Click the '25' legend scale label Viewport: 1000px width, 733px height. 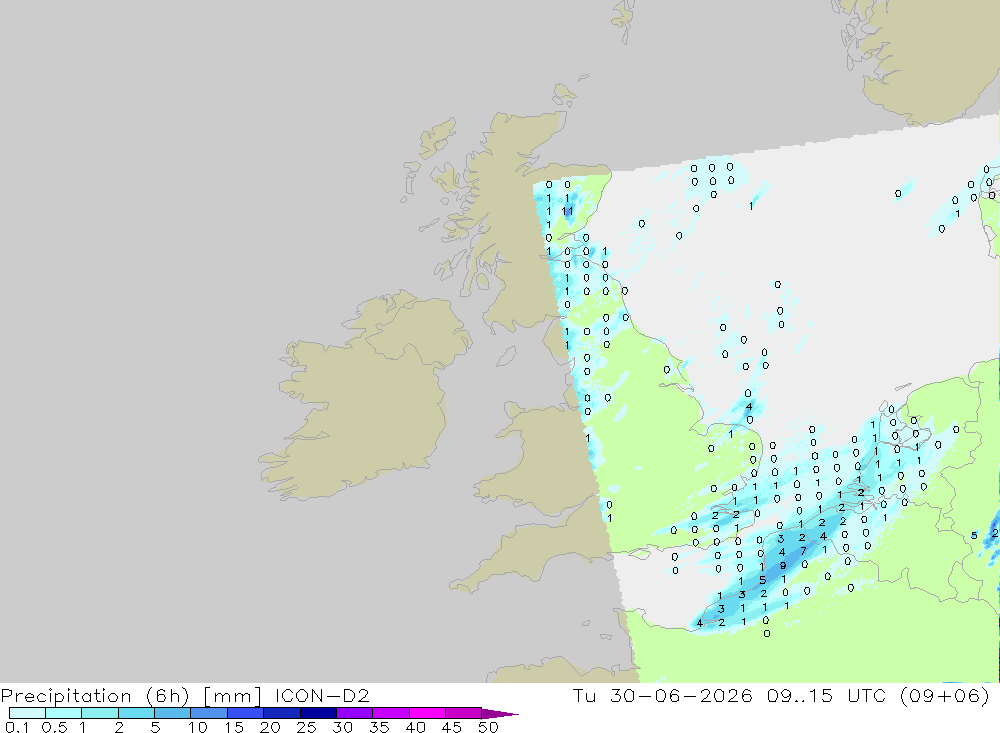click(x=306, y=727)
